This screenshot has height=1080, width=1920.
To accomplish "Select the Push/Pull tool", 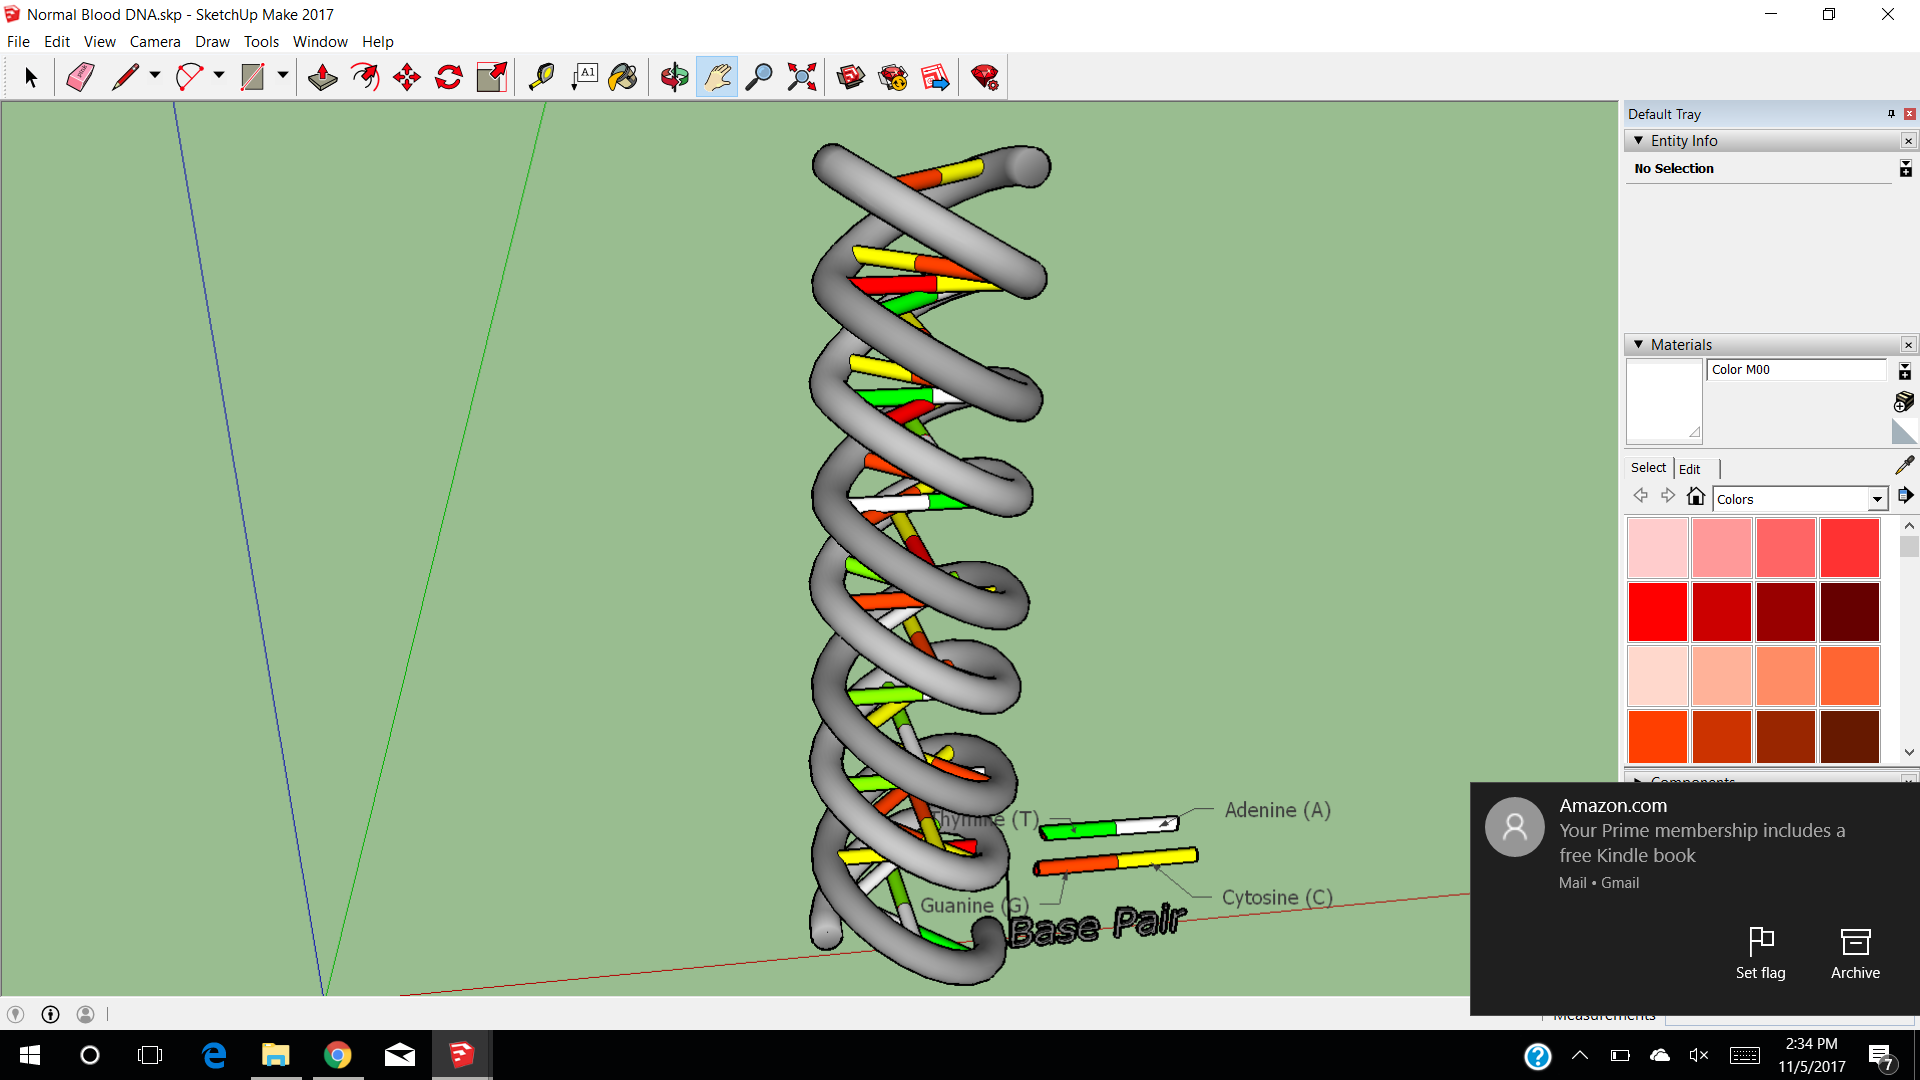I will tap(322, 77).
